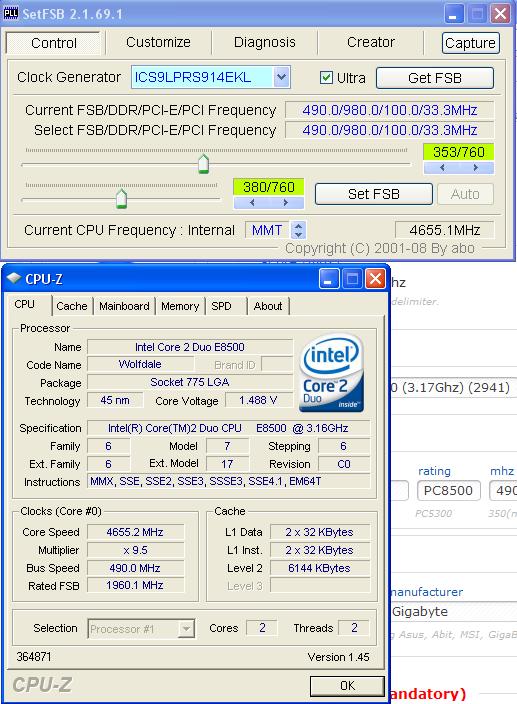
Task: Click the L1 Inst. cache value
Action: tap(320, 550)
